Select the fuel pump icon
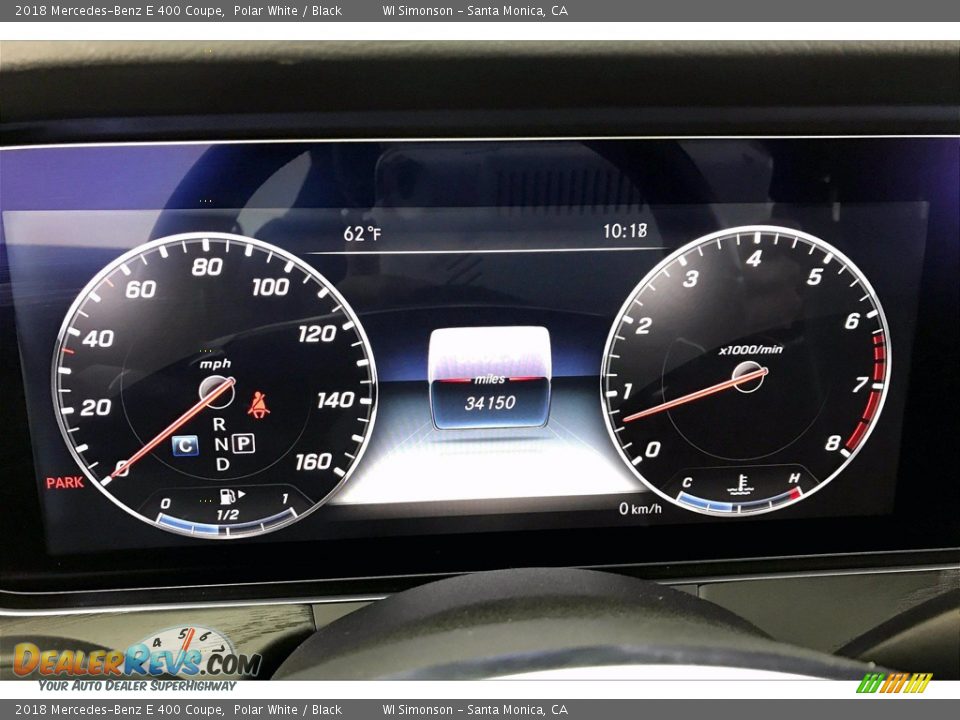Image resolution: width=960 pixels, height=720 pixels. tap(228, 496)
